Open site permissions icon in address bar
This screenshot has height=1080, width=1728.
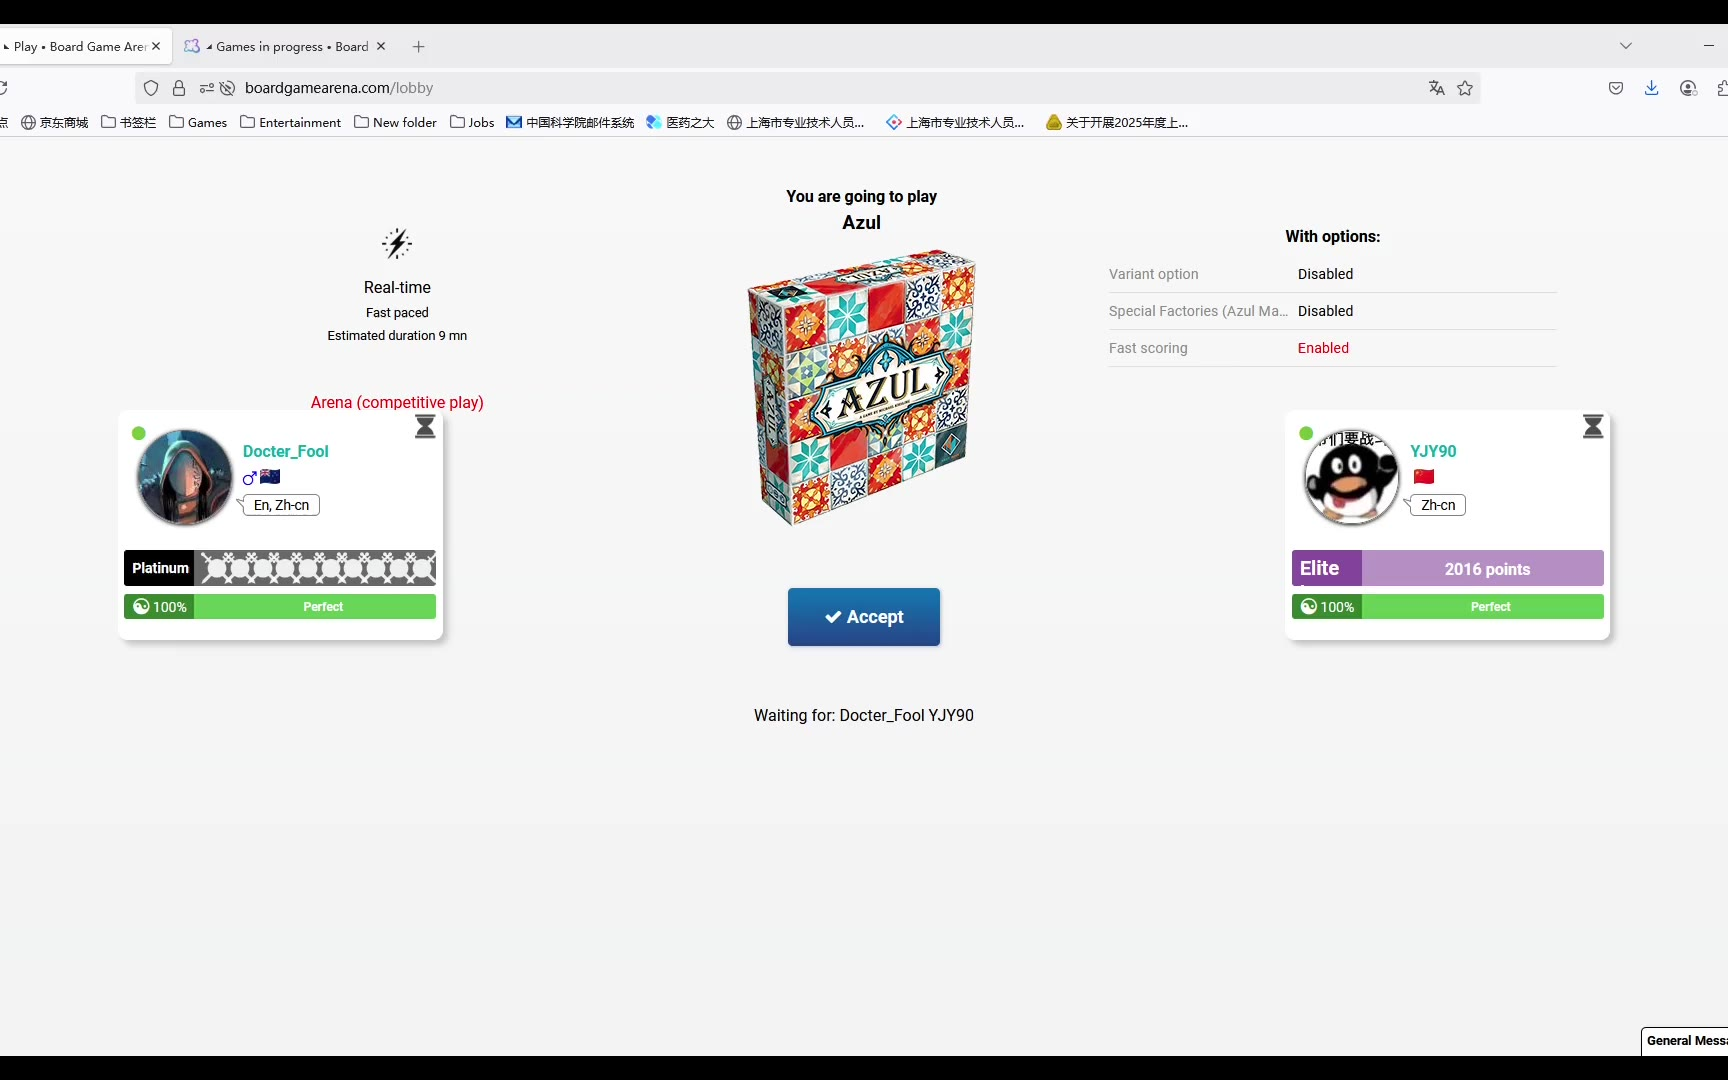point(206,88)
